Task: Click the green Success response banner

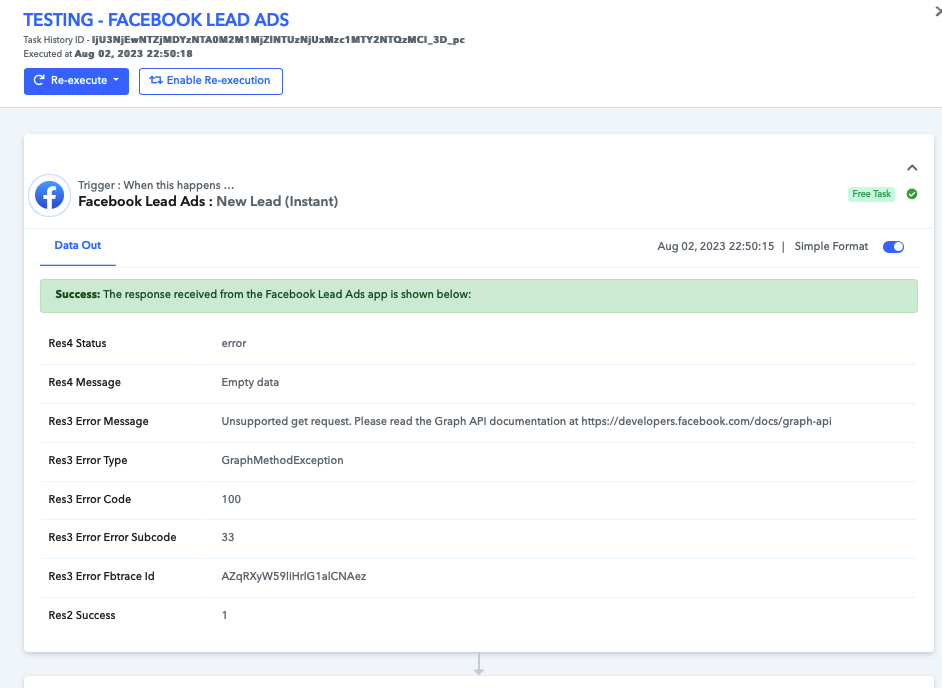Action: (479, 296)
